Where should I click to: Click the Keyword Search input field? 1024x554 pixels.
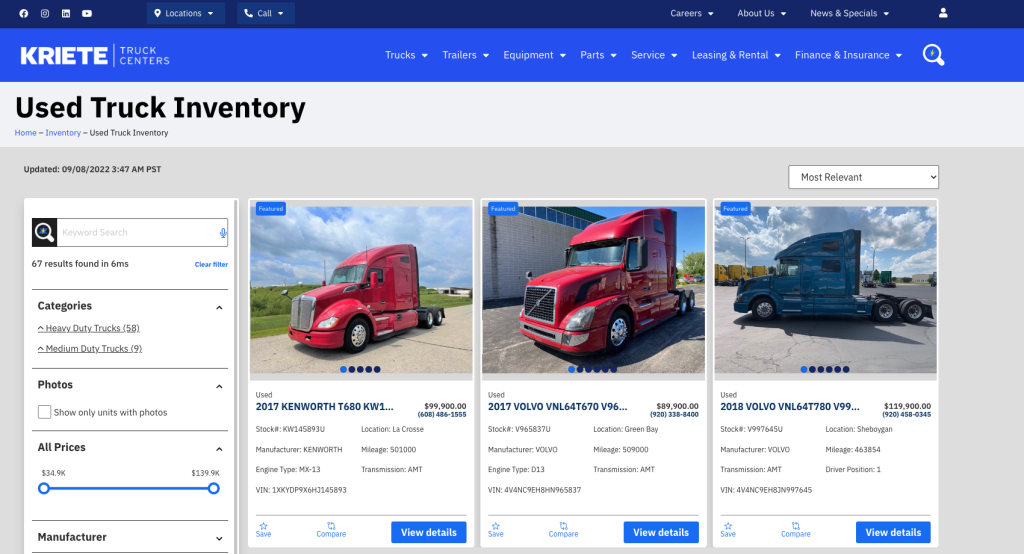click(x=138, y=233)
